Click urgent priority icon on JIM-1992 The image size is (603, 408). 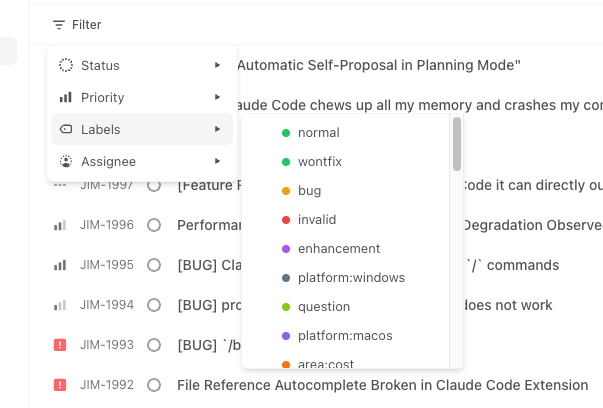click(60, 385)
